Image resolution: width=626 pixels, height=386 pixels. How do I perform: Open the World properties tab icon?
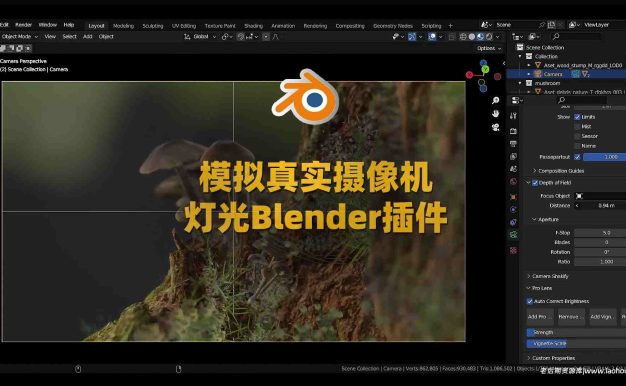(513, 182)
